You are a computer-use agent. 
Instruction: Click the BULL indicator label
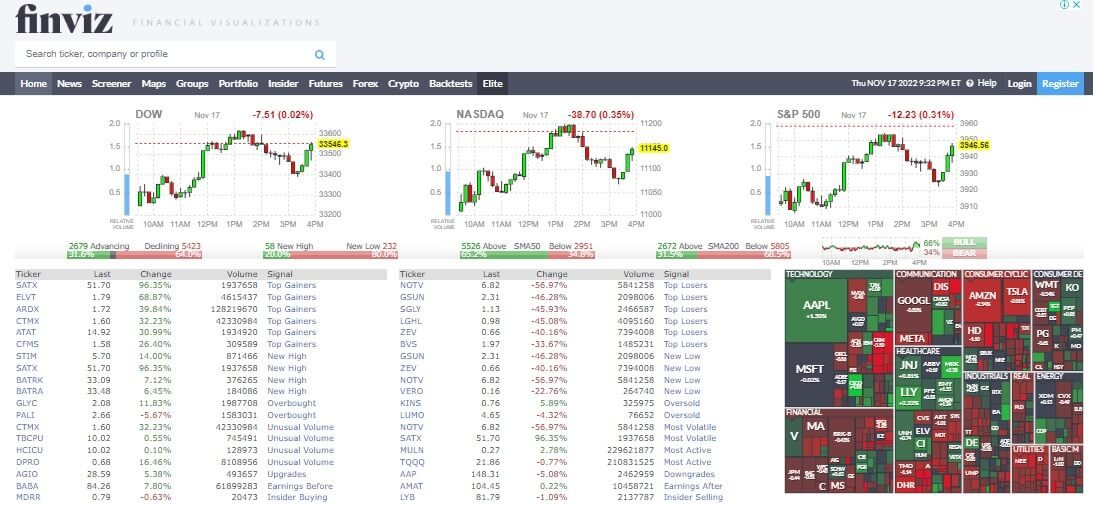(965, 242)
